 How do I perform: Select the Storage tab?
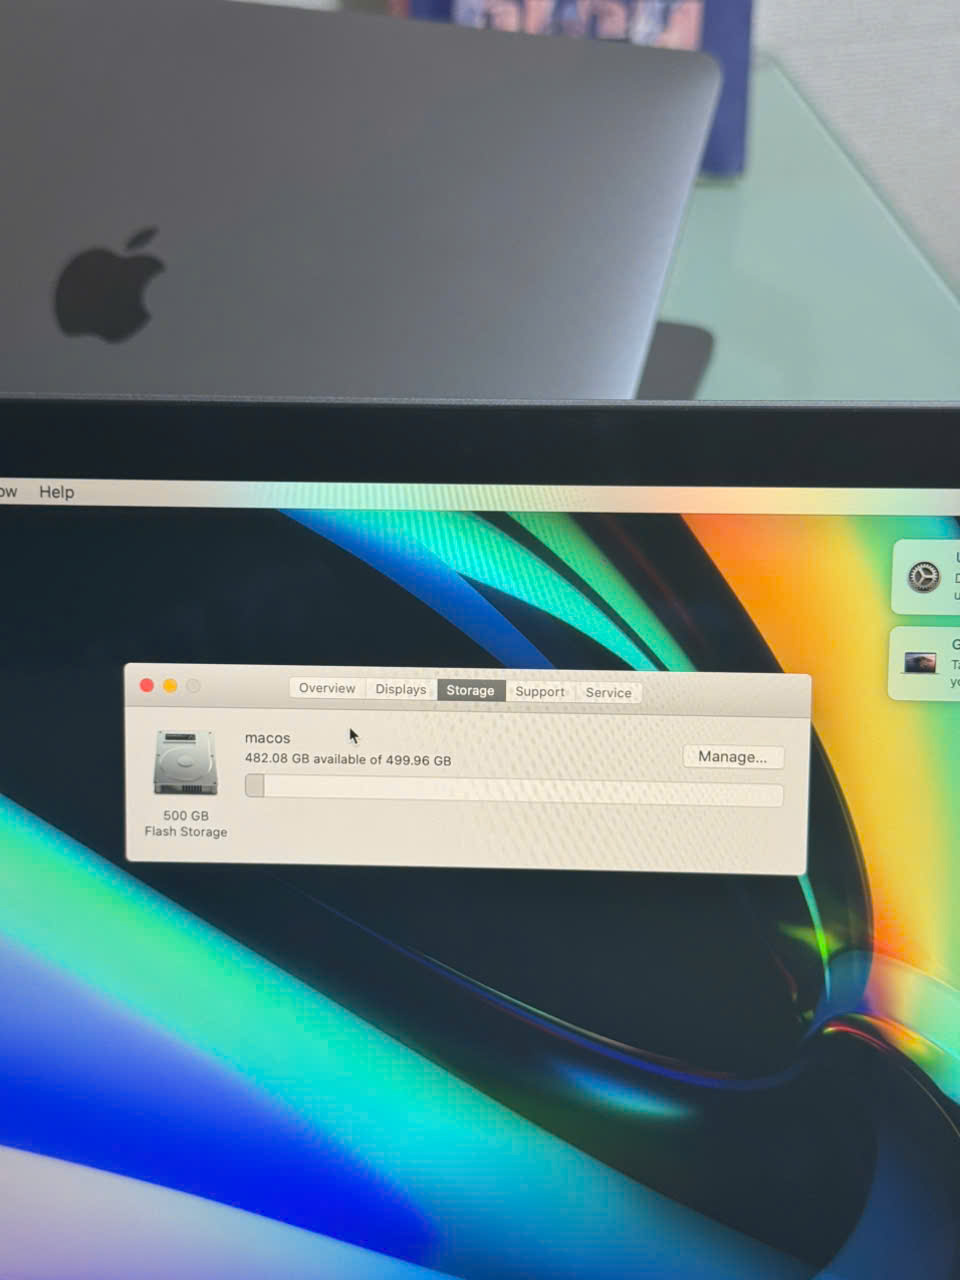470,690
